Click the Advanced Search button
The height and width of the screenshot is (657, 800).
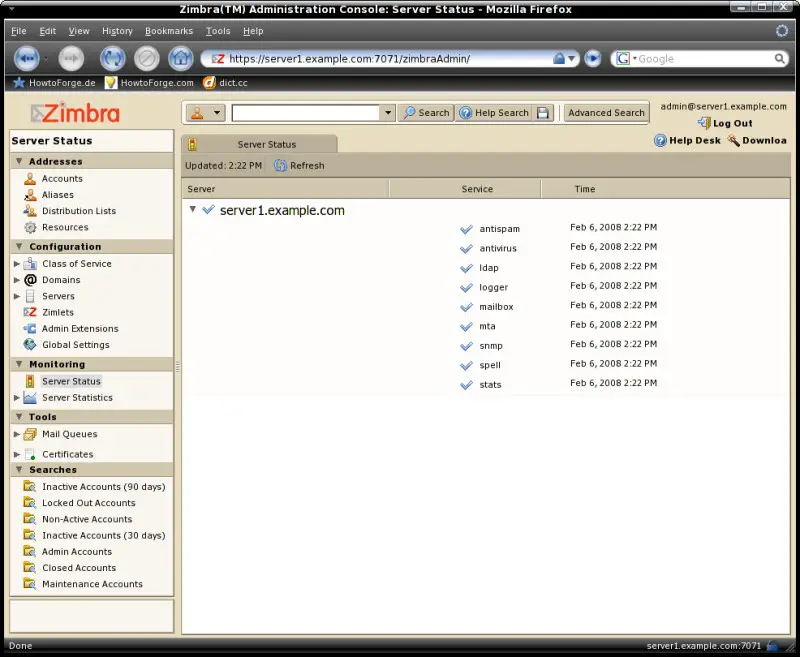tap(606, 113)
